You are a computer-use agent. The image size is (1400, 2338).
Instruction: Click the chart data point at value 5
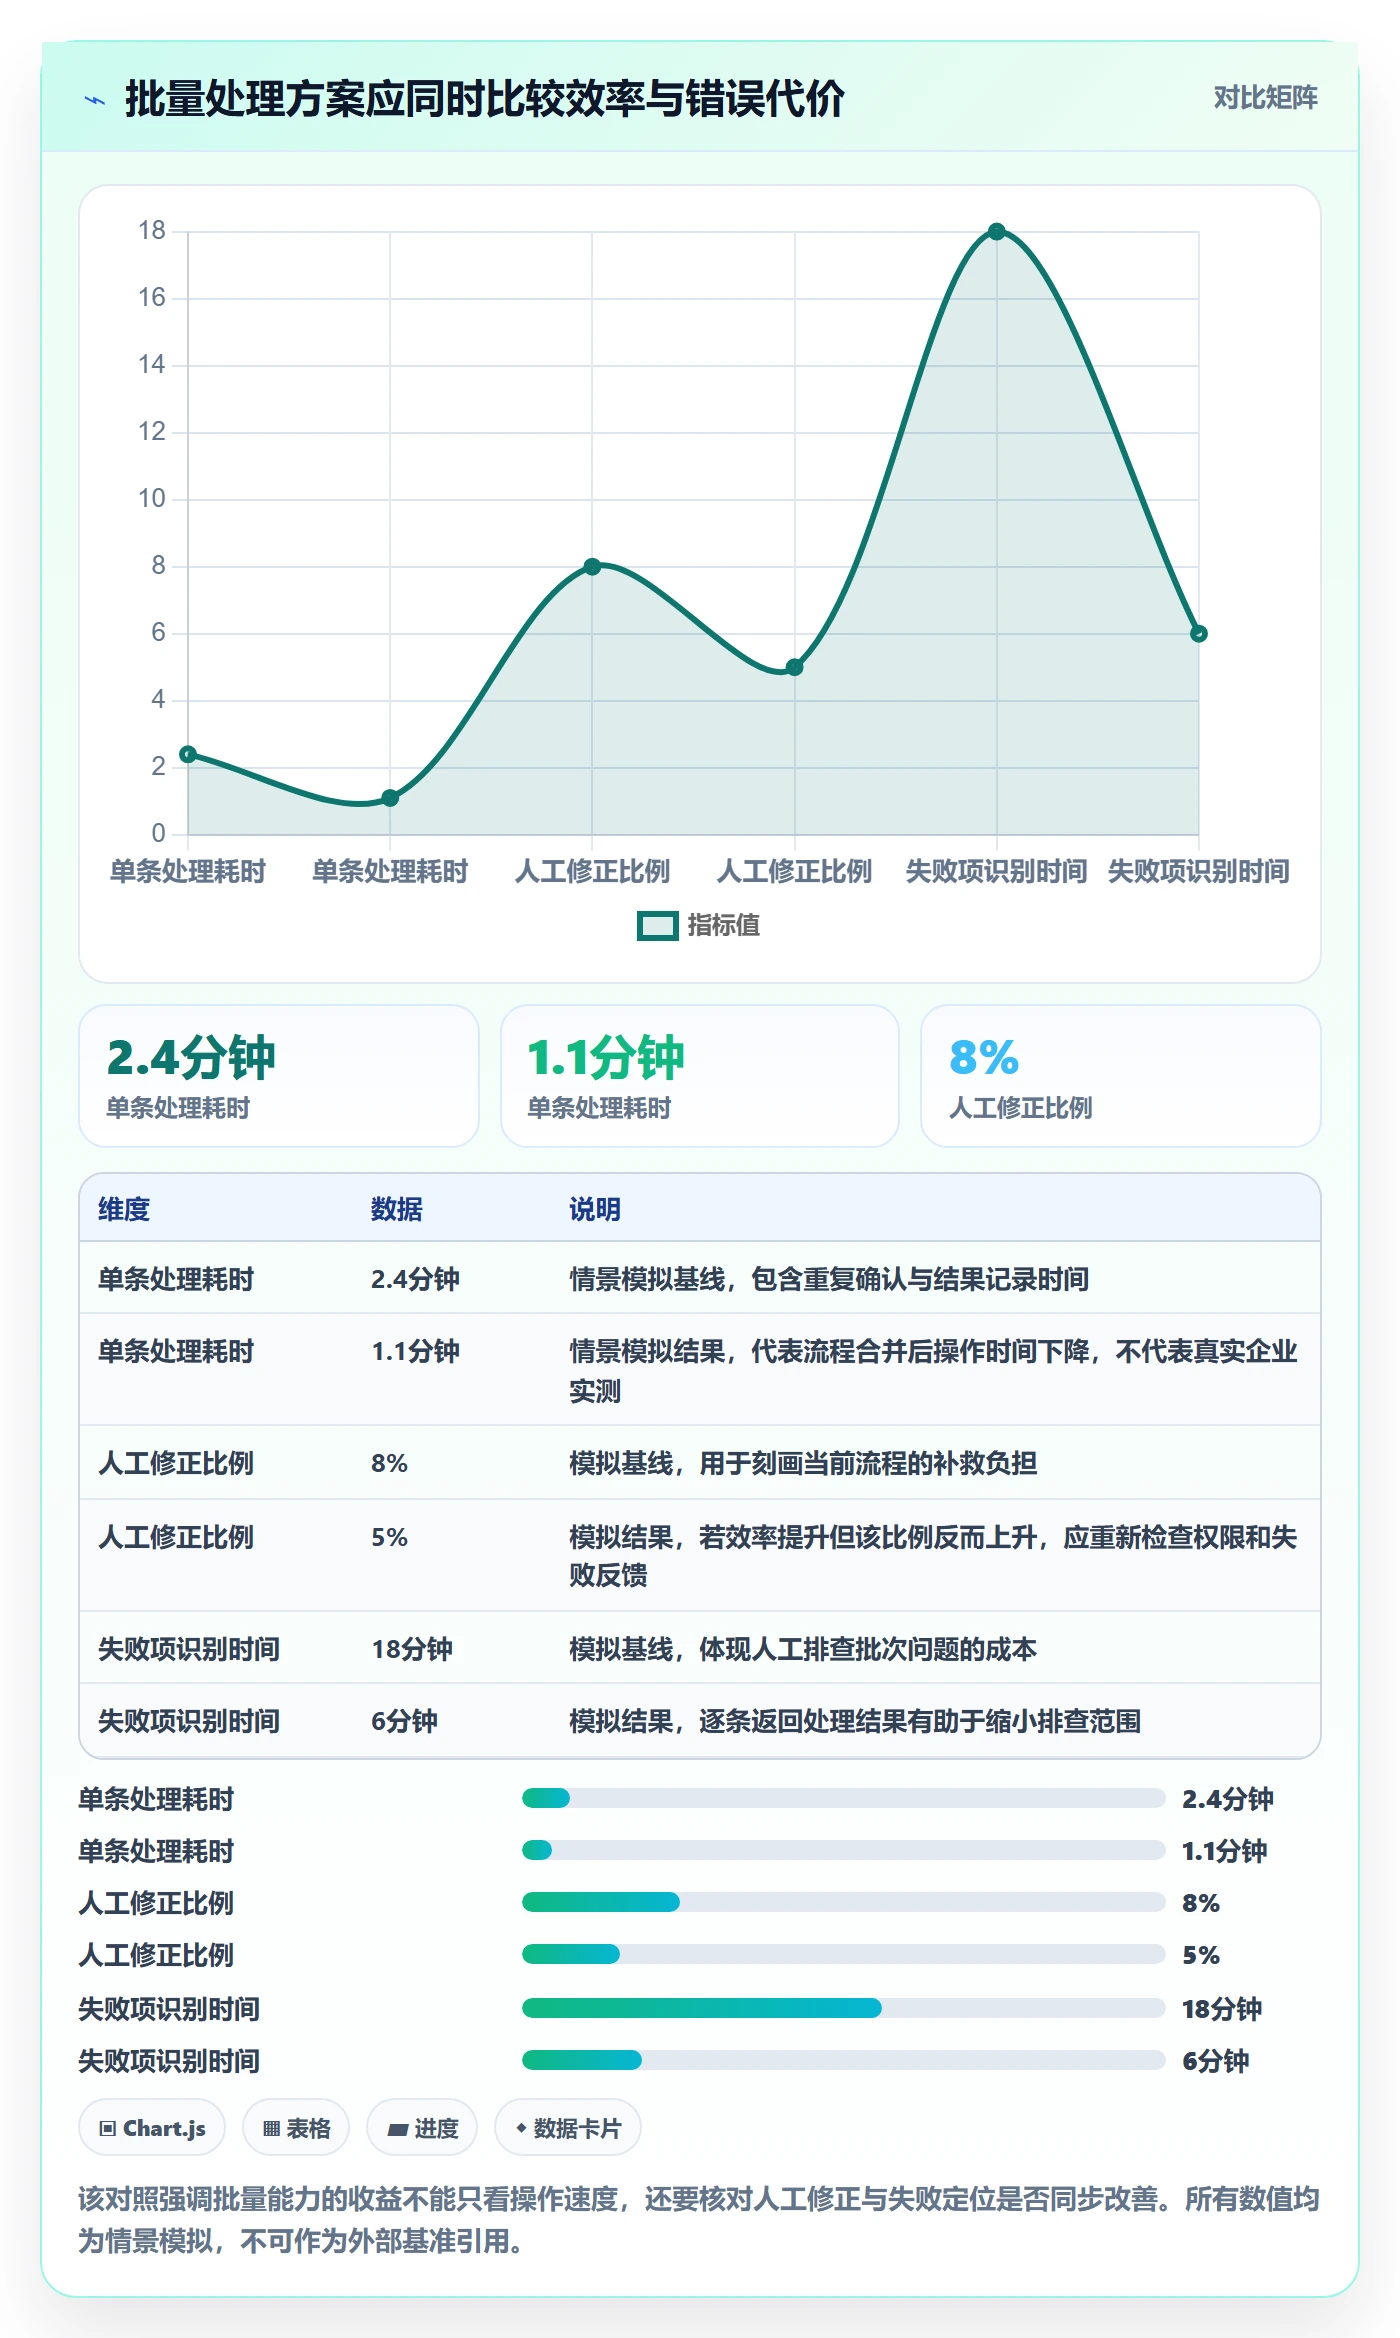794,667
